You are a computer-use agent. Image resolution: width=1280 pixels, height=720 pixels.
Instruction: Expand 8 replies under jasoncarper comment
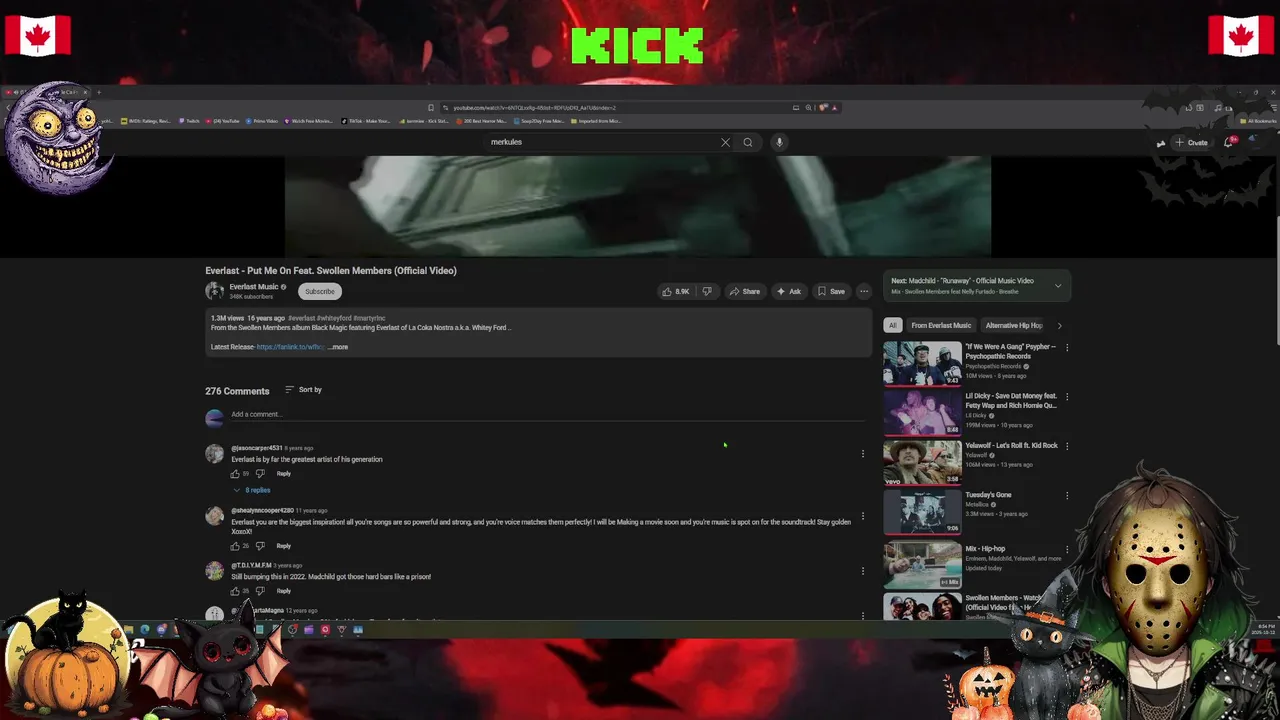[253, 490]
